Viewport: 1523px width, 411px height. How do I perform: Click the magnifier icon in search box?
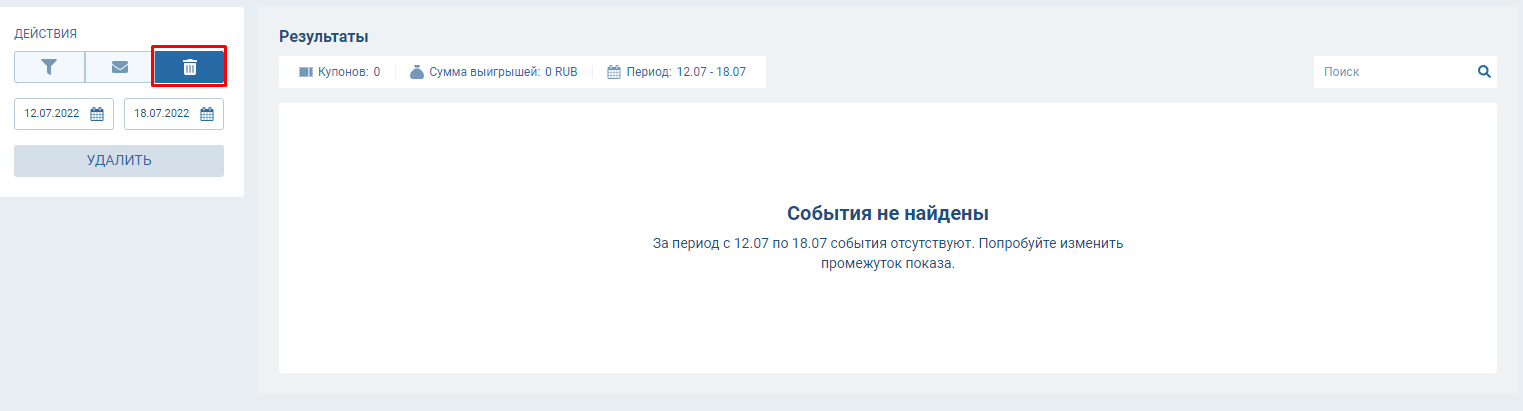1484,72
